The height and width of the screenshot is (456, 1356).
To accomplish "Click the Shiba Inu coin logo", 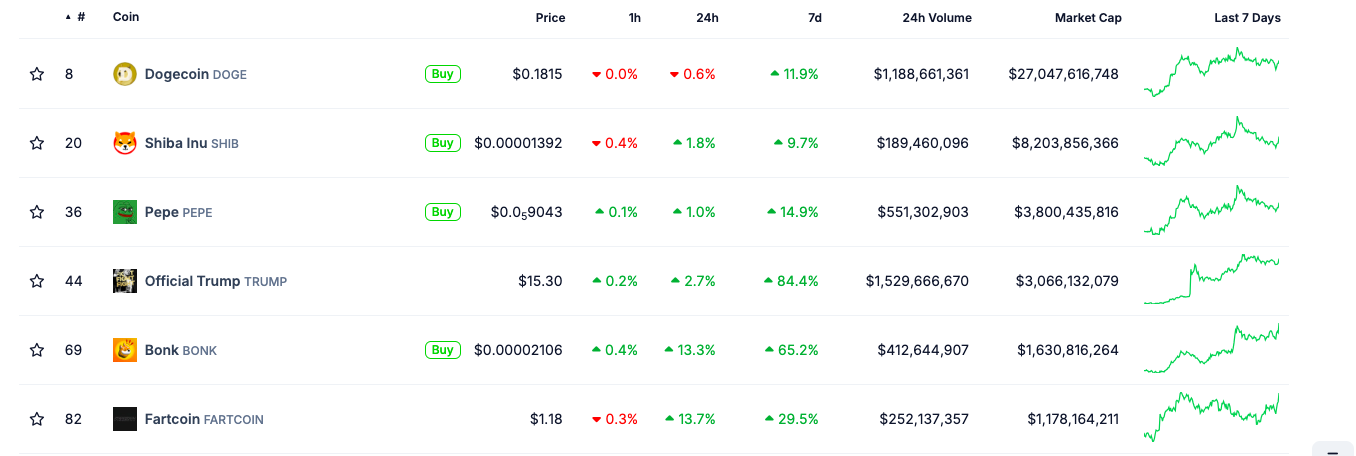I will [x=125, y=143].
